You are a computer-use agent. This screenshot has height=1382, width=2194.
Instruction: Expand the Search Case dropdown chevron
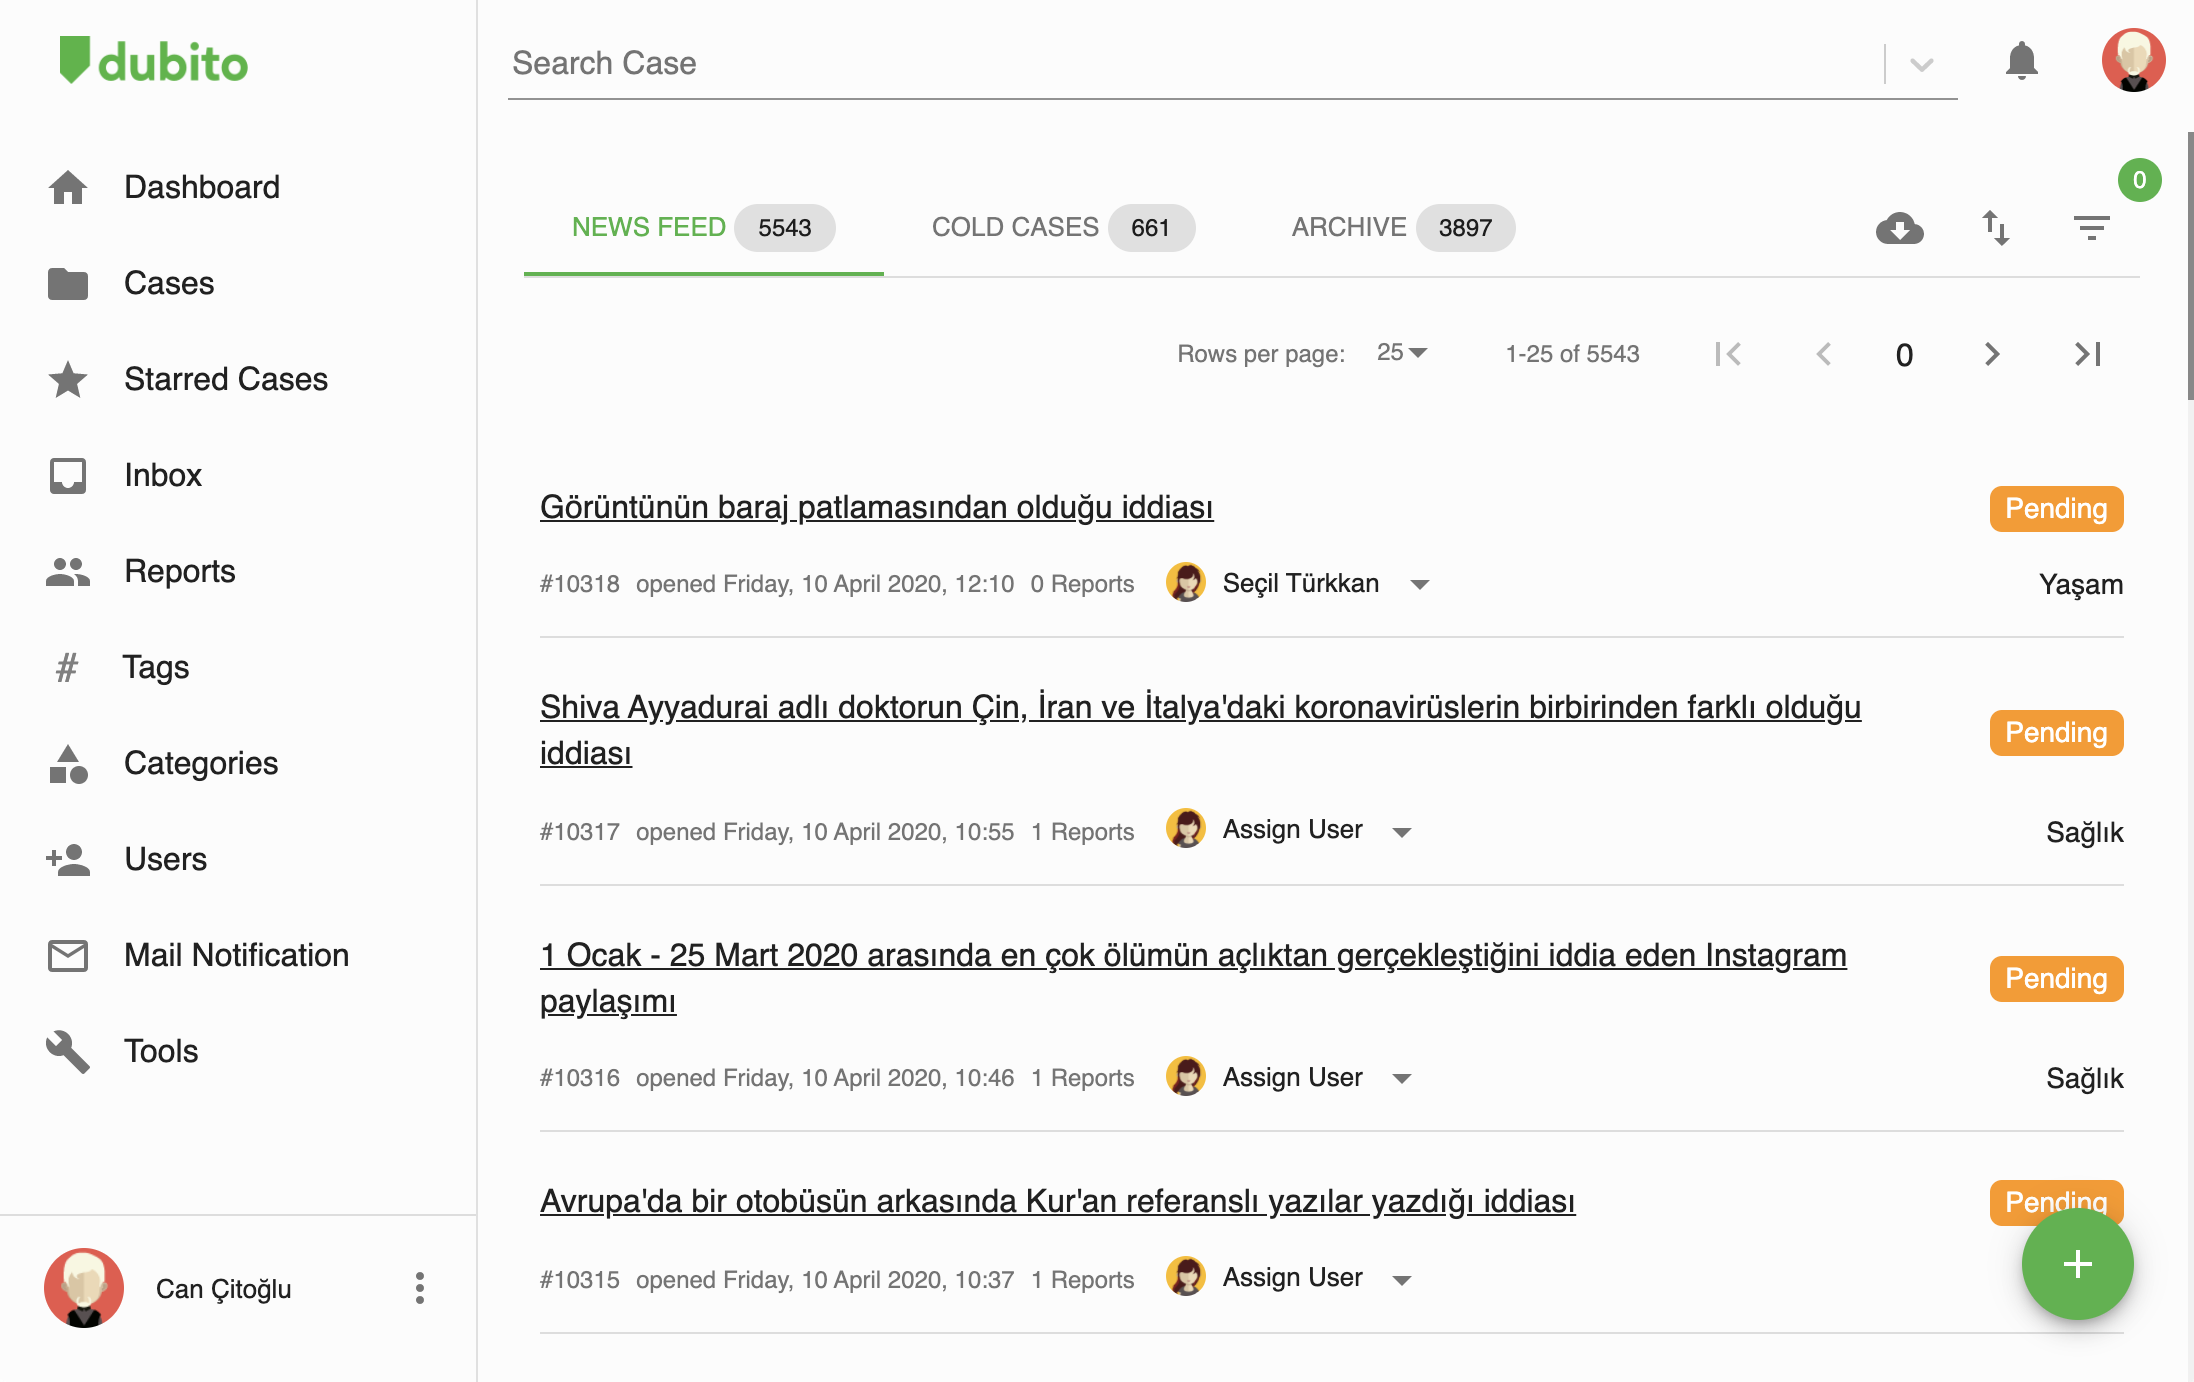coord(1921,64)
